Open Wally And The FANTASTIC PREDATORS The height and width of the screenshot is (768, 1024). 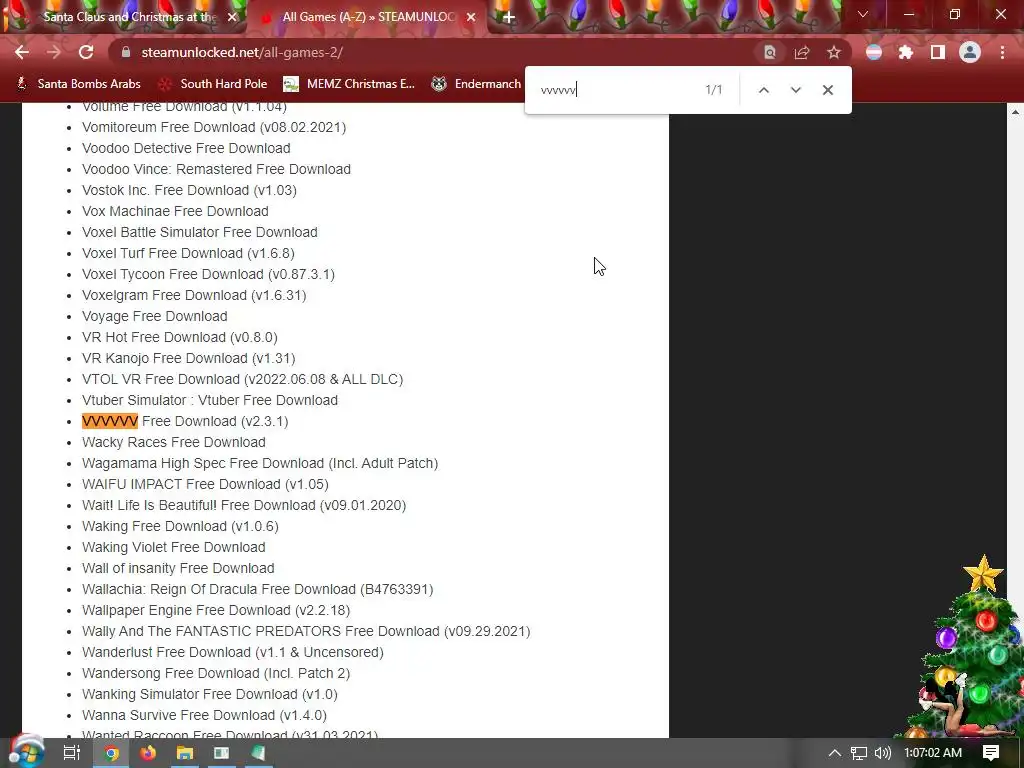(306, 632)
